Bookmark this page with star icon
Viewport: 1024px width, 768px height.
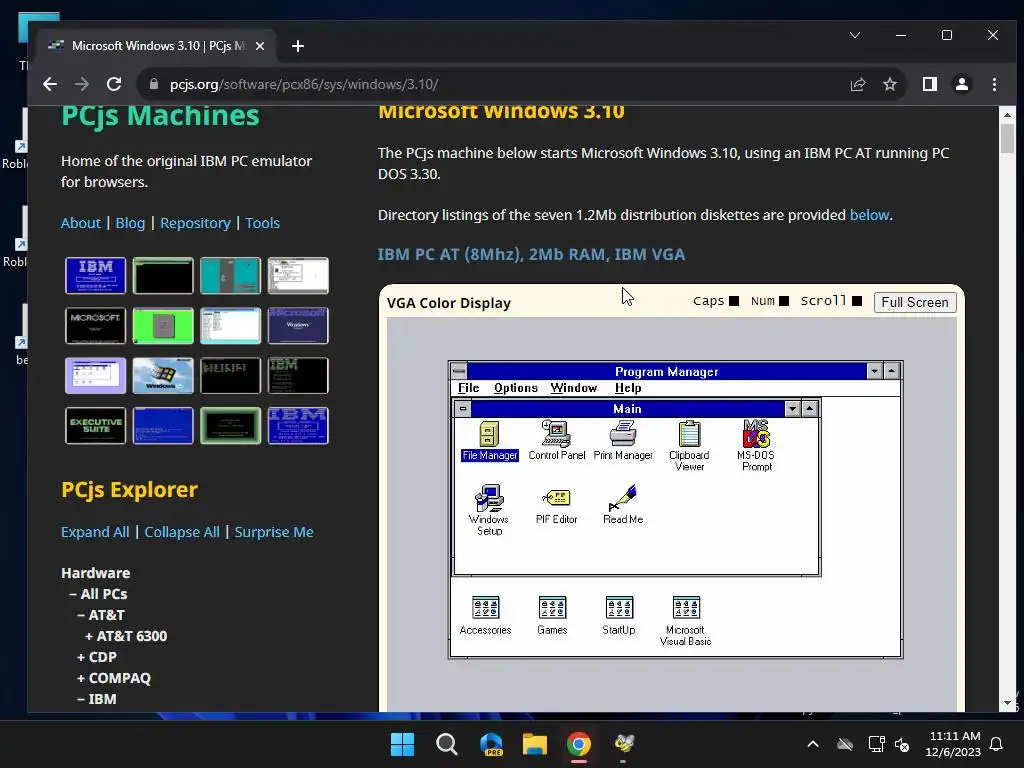(x=889, y=84)
